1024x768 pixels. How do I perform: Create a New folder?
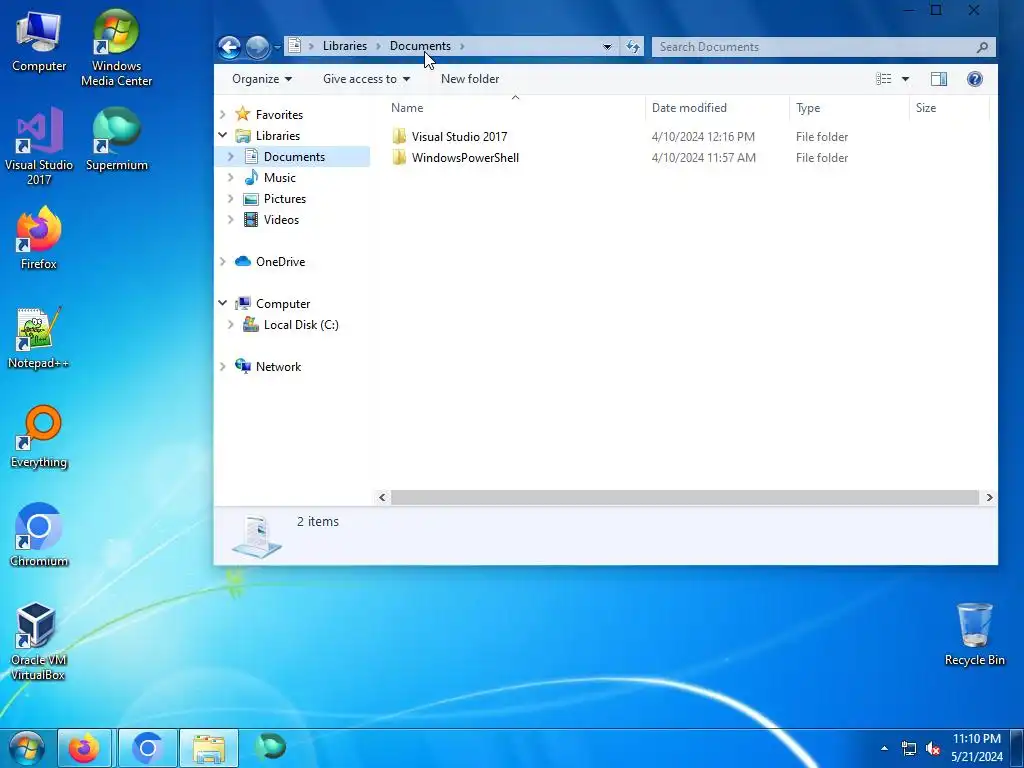click(470, 79)
